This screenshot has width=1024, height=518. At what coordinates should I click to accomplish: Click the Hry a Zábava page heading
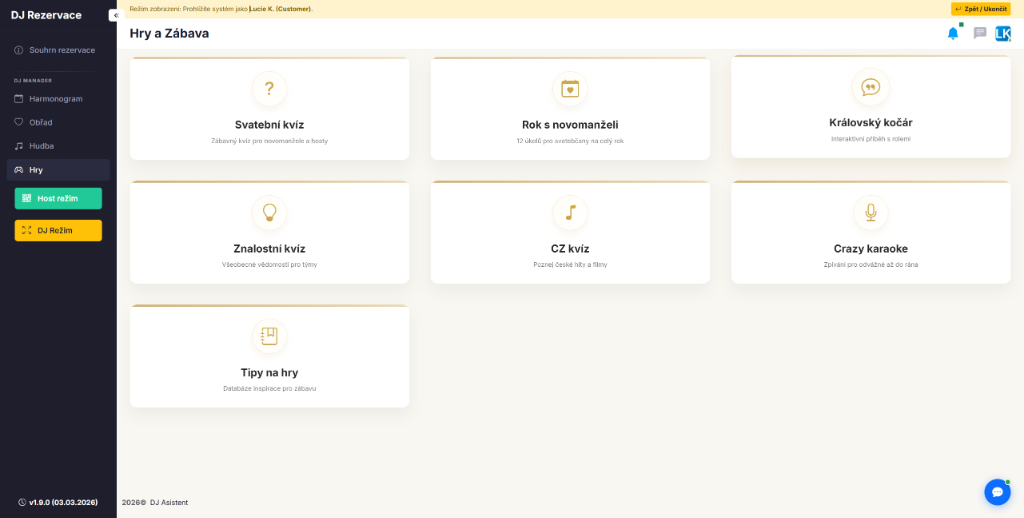[169, 33]
